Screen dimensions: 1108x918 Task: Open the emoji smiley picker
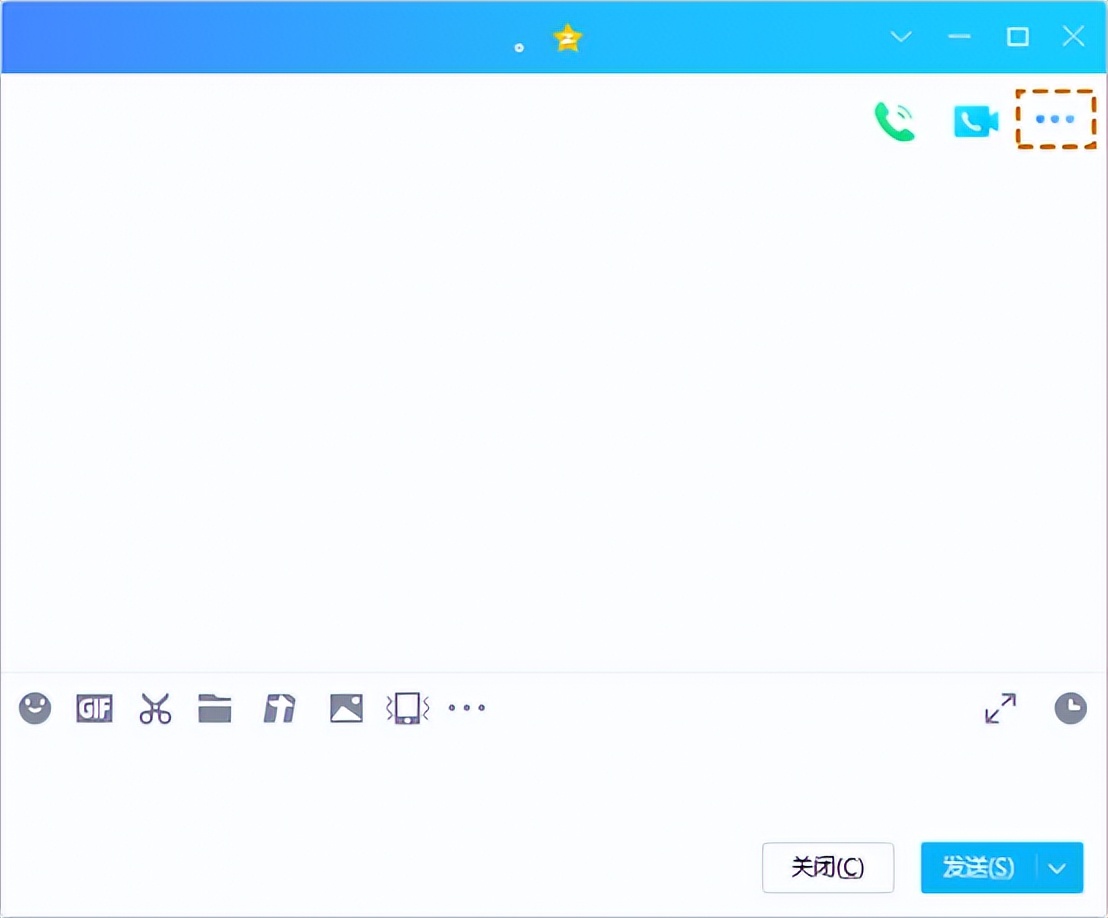click(35, 708)
